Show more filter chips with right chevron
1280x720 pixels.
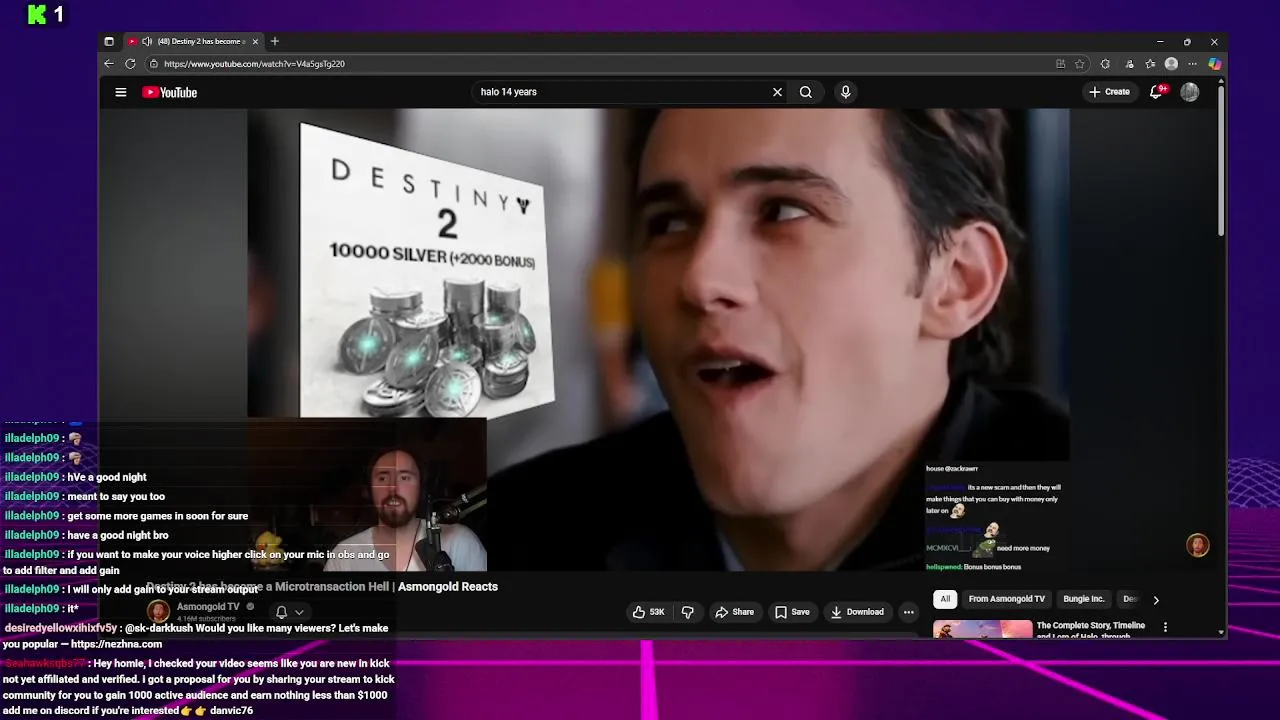[1156, 600]
